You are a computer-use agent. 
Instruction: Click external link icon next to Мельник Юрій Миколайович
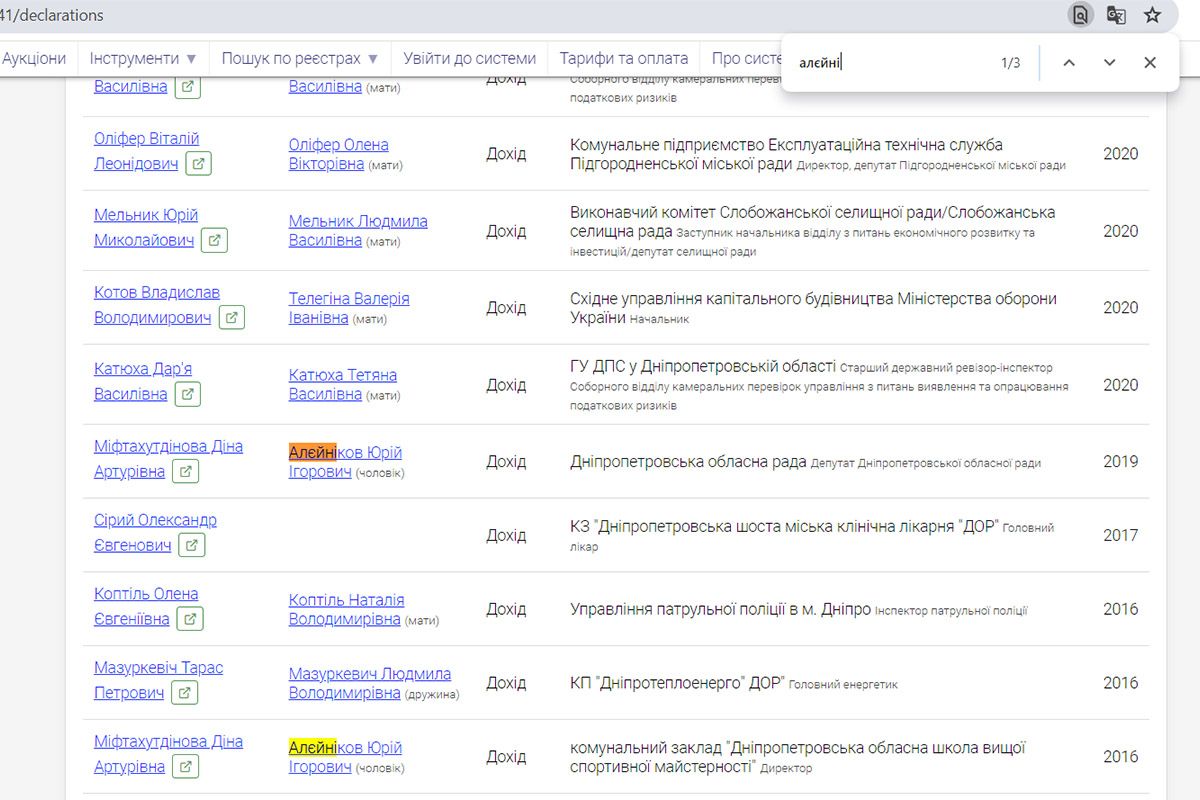click(214, 240)
